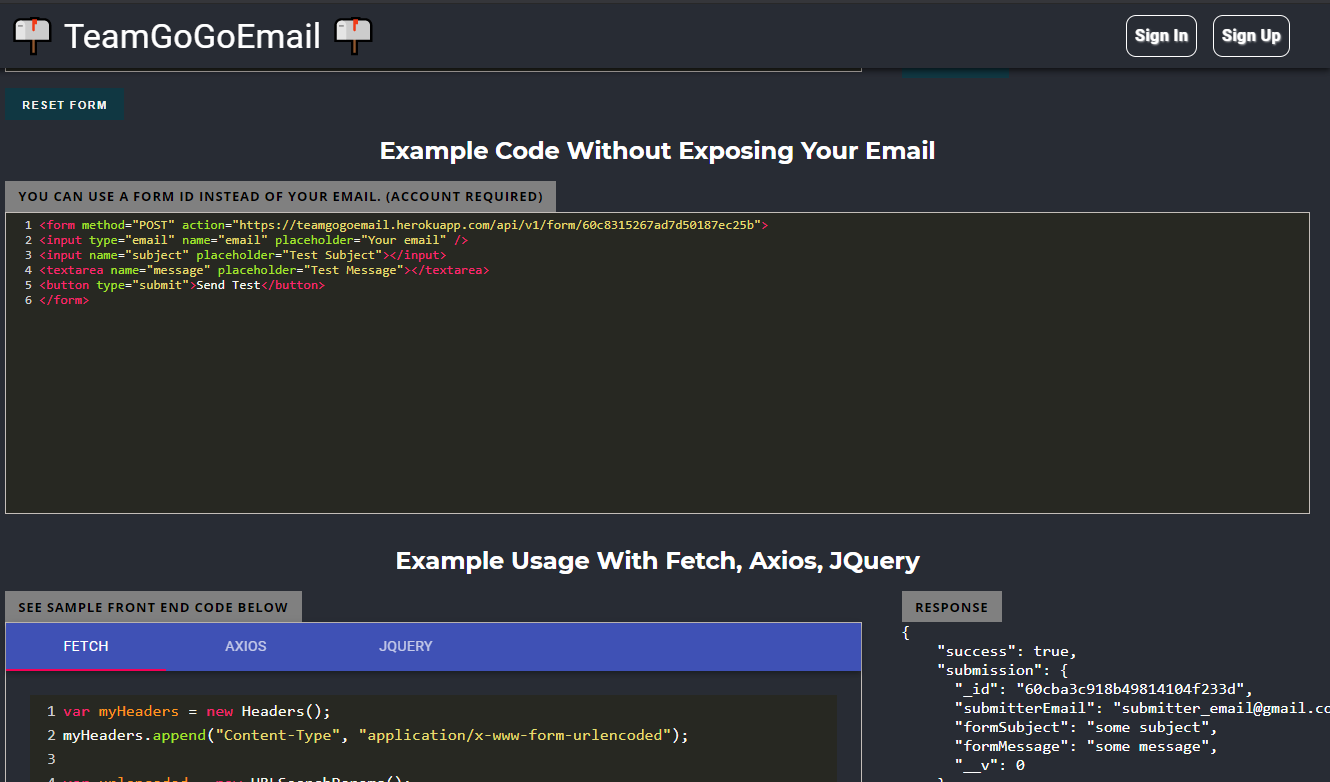Switch to the FETCH tab
This screenshot has height=782, width=1330.
click(86, 646)
